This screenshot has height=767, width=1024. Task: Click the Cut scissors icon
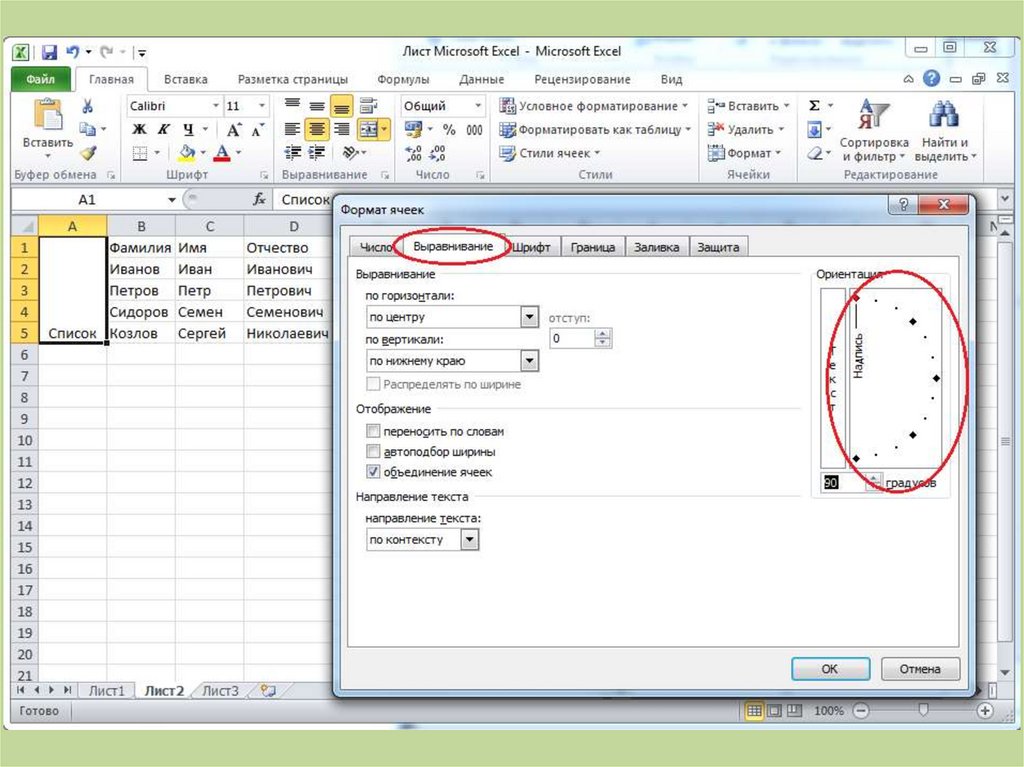pos(88,106)
